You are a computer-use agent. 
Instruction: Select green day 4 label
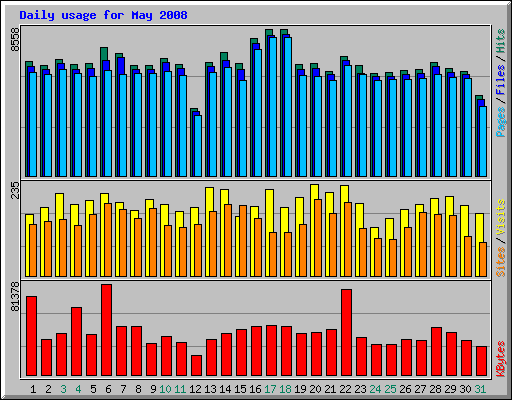[x=78, y=389]
